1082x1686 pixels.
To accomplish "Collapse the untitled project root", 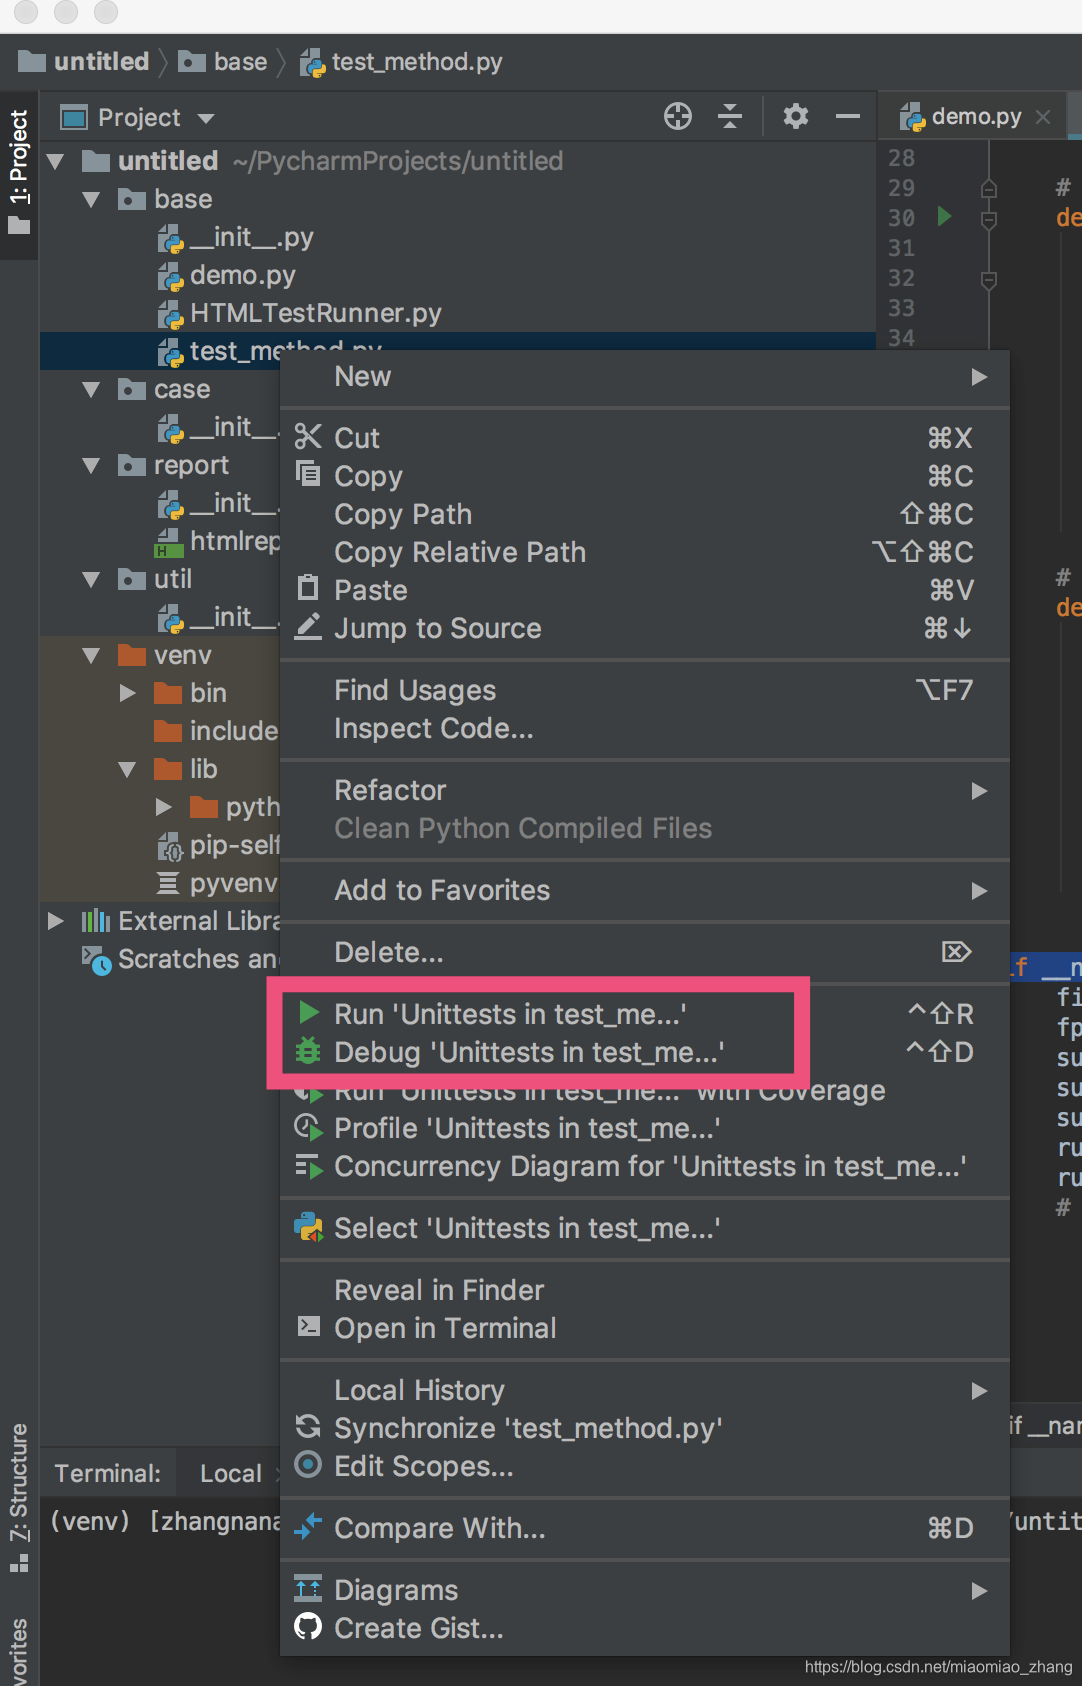I will pyautogui.click(x=55, y=161).
